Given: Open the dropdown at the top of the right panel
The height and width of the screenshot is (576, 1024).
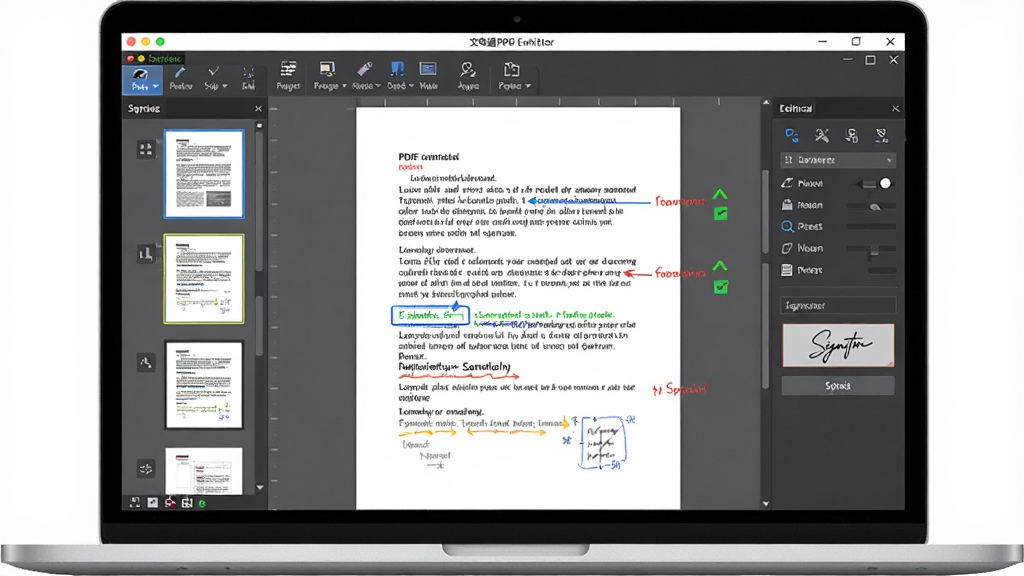Looking at the screenshot, I should (838, 160).
